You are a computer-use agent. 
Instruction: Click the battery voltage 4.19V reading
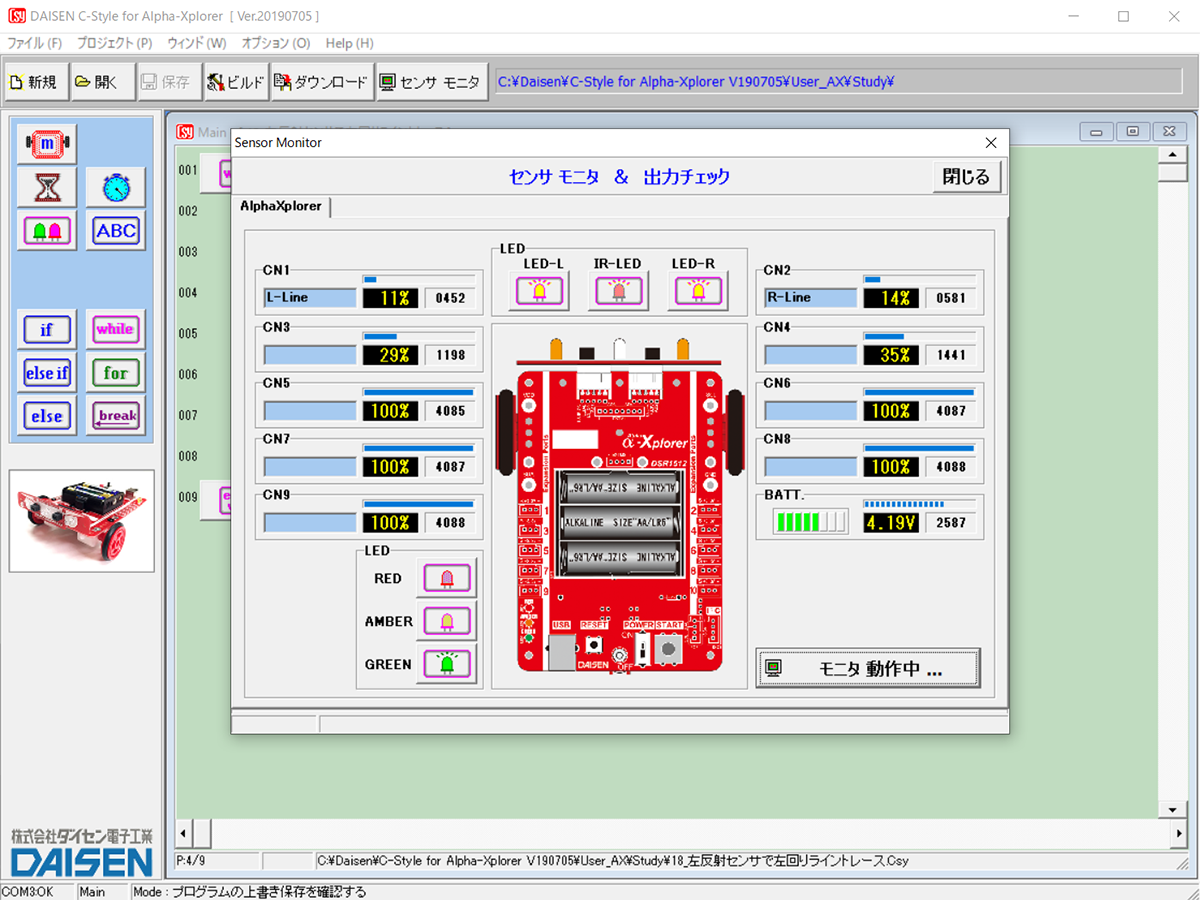tap(891, 523)
